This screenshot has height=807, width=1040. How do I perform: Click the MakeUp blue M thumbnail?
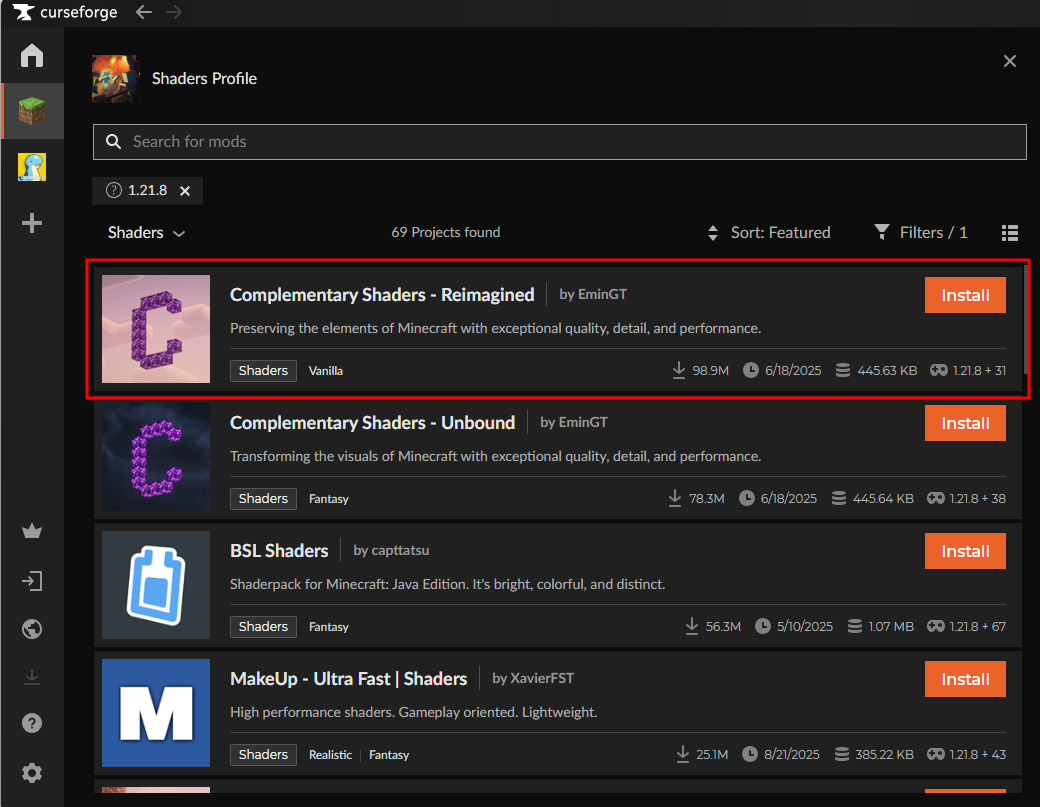point(156,713)
